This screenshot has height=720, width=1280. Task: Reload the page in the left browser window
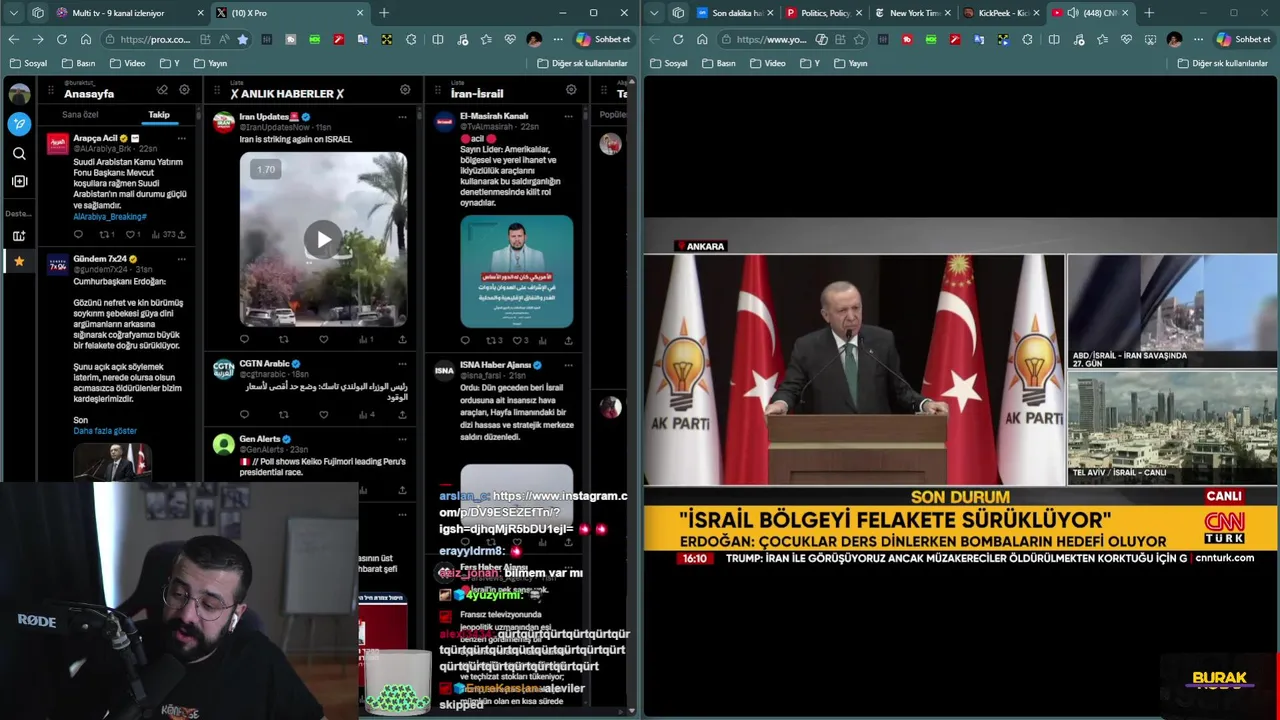tap(62, 39)
